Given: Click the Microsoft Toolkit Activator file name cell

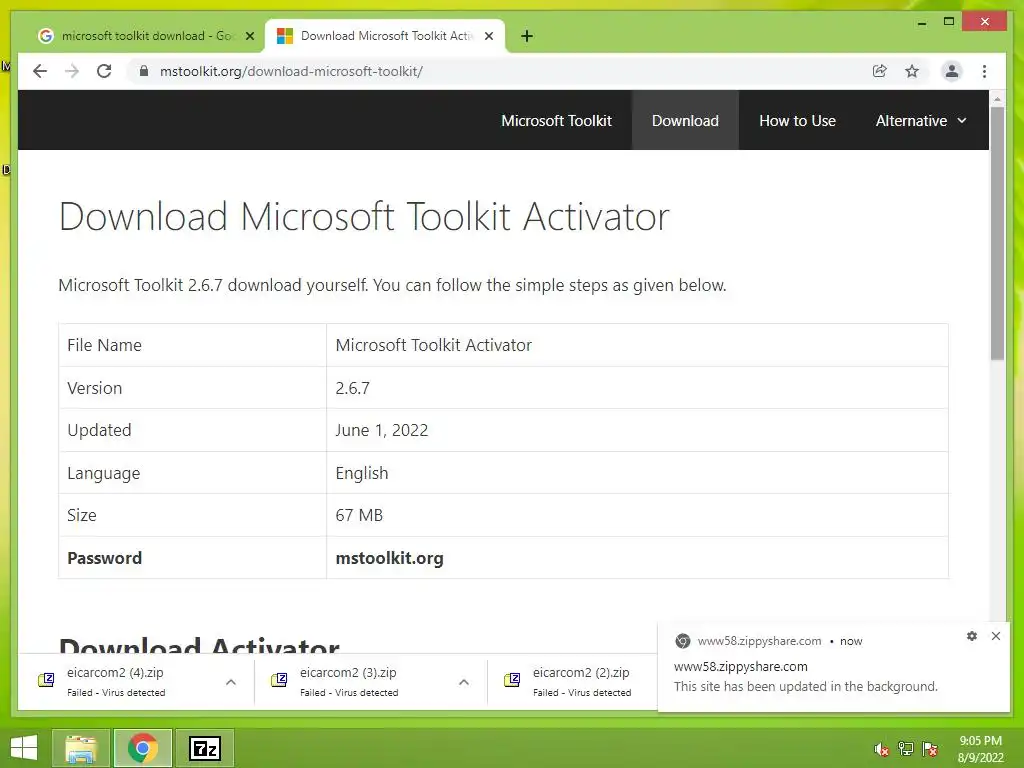Looking at the screenshot, I should (x=637, y=345).
